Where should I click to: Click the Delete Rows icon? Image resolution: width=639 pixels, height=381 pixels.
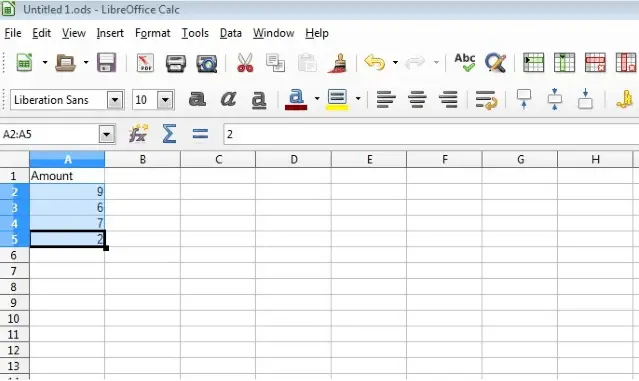coord(595,63)
